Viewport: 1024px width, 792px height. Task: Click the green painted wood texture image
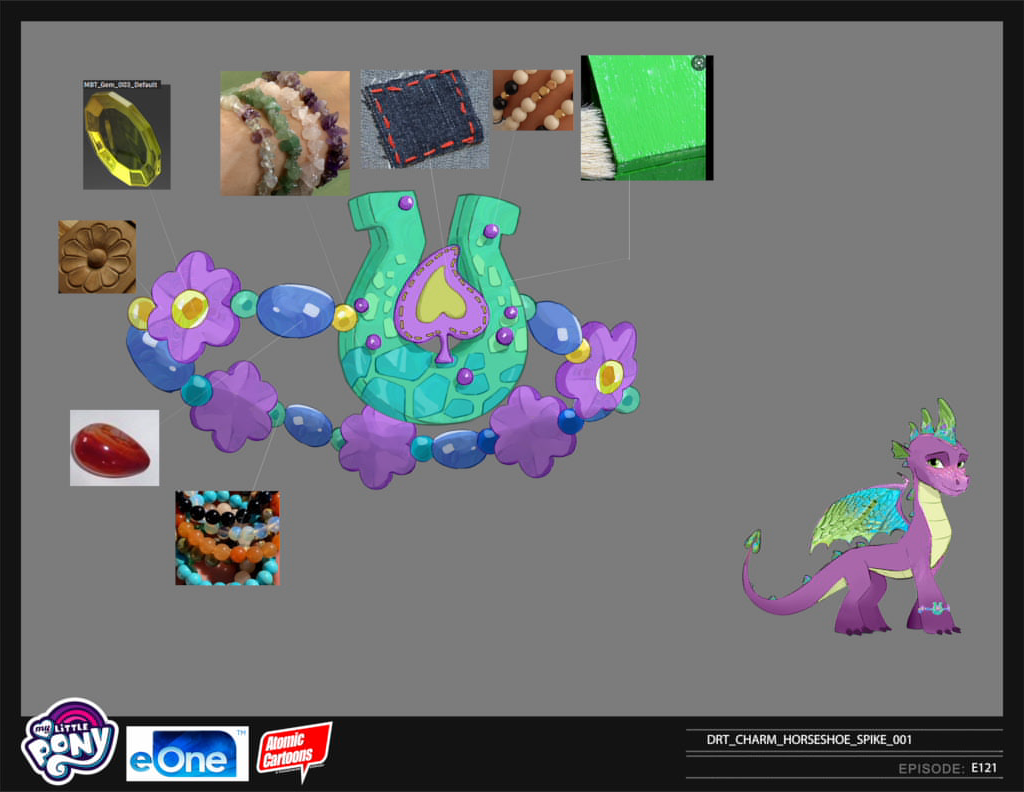(x=644, y=118)
